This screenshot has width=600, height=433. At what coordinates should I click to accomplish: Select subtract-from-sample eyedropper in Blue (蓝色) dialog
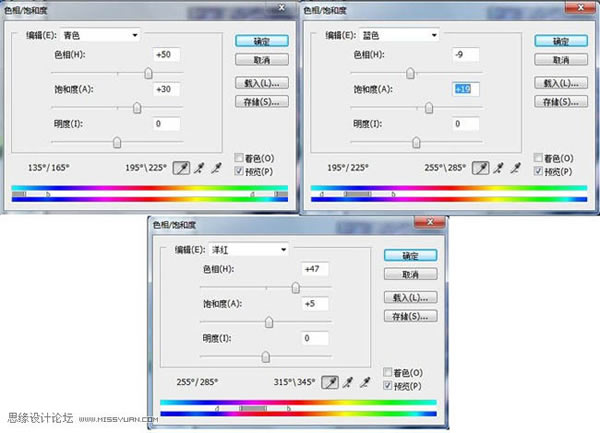click(516, 168)
